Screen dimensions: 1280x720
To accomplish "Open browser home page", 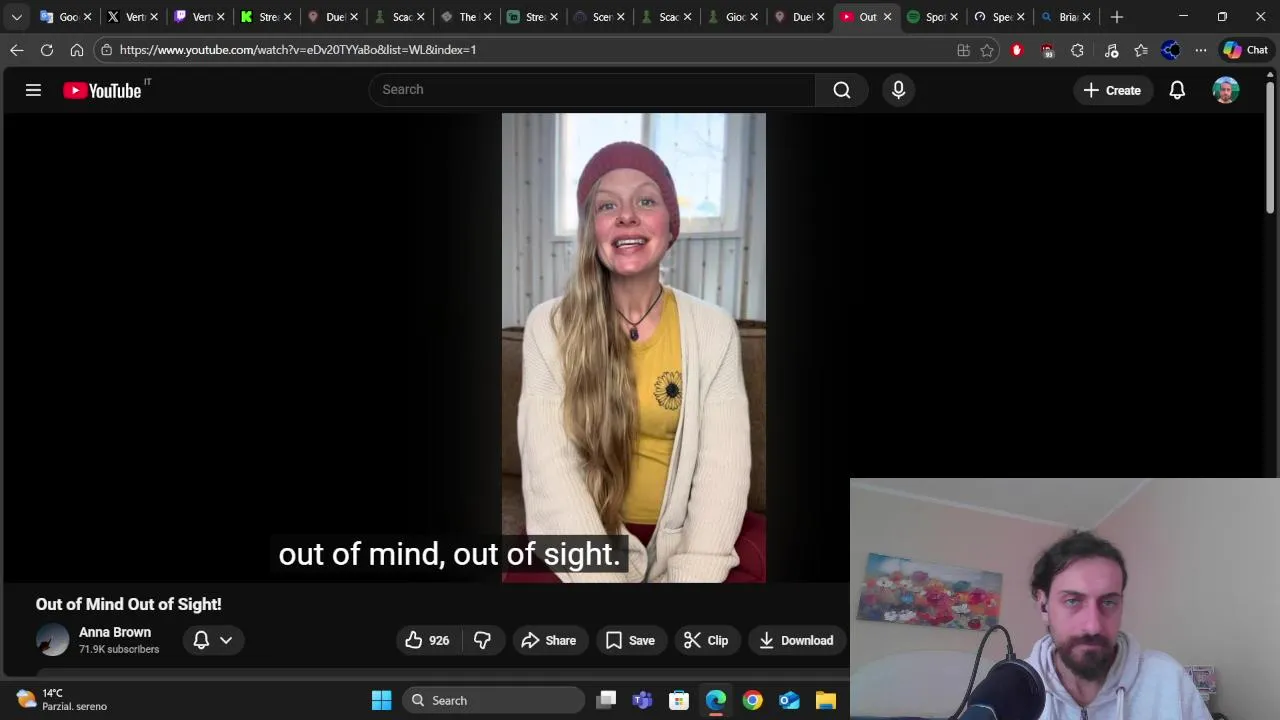I will point(77,50).
